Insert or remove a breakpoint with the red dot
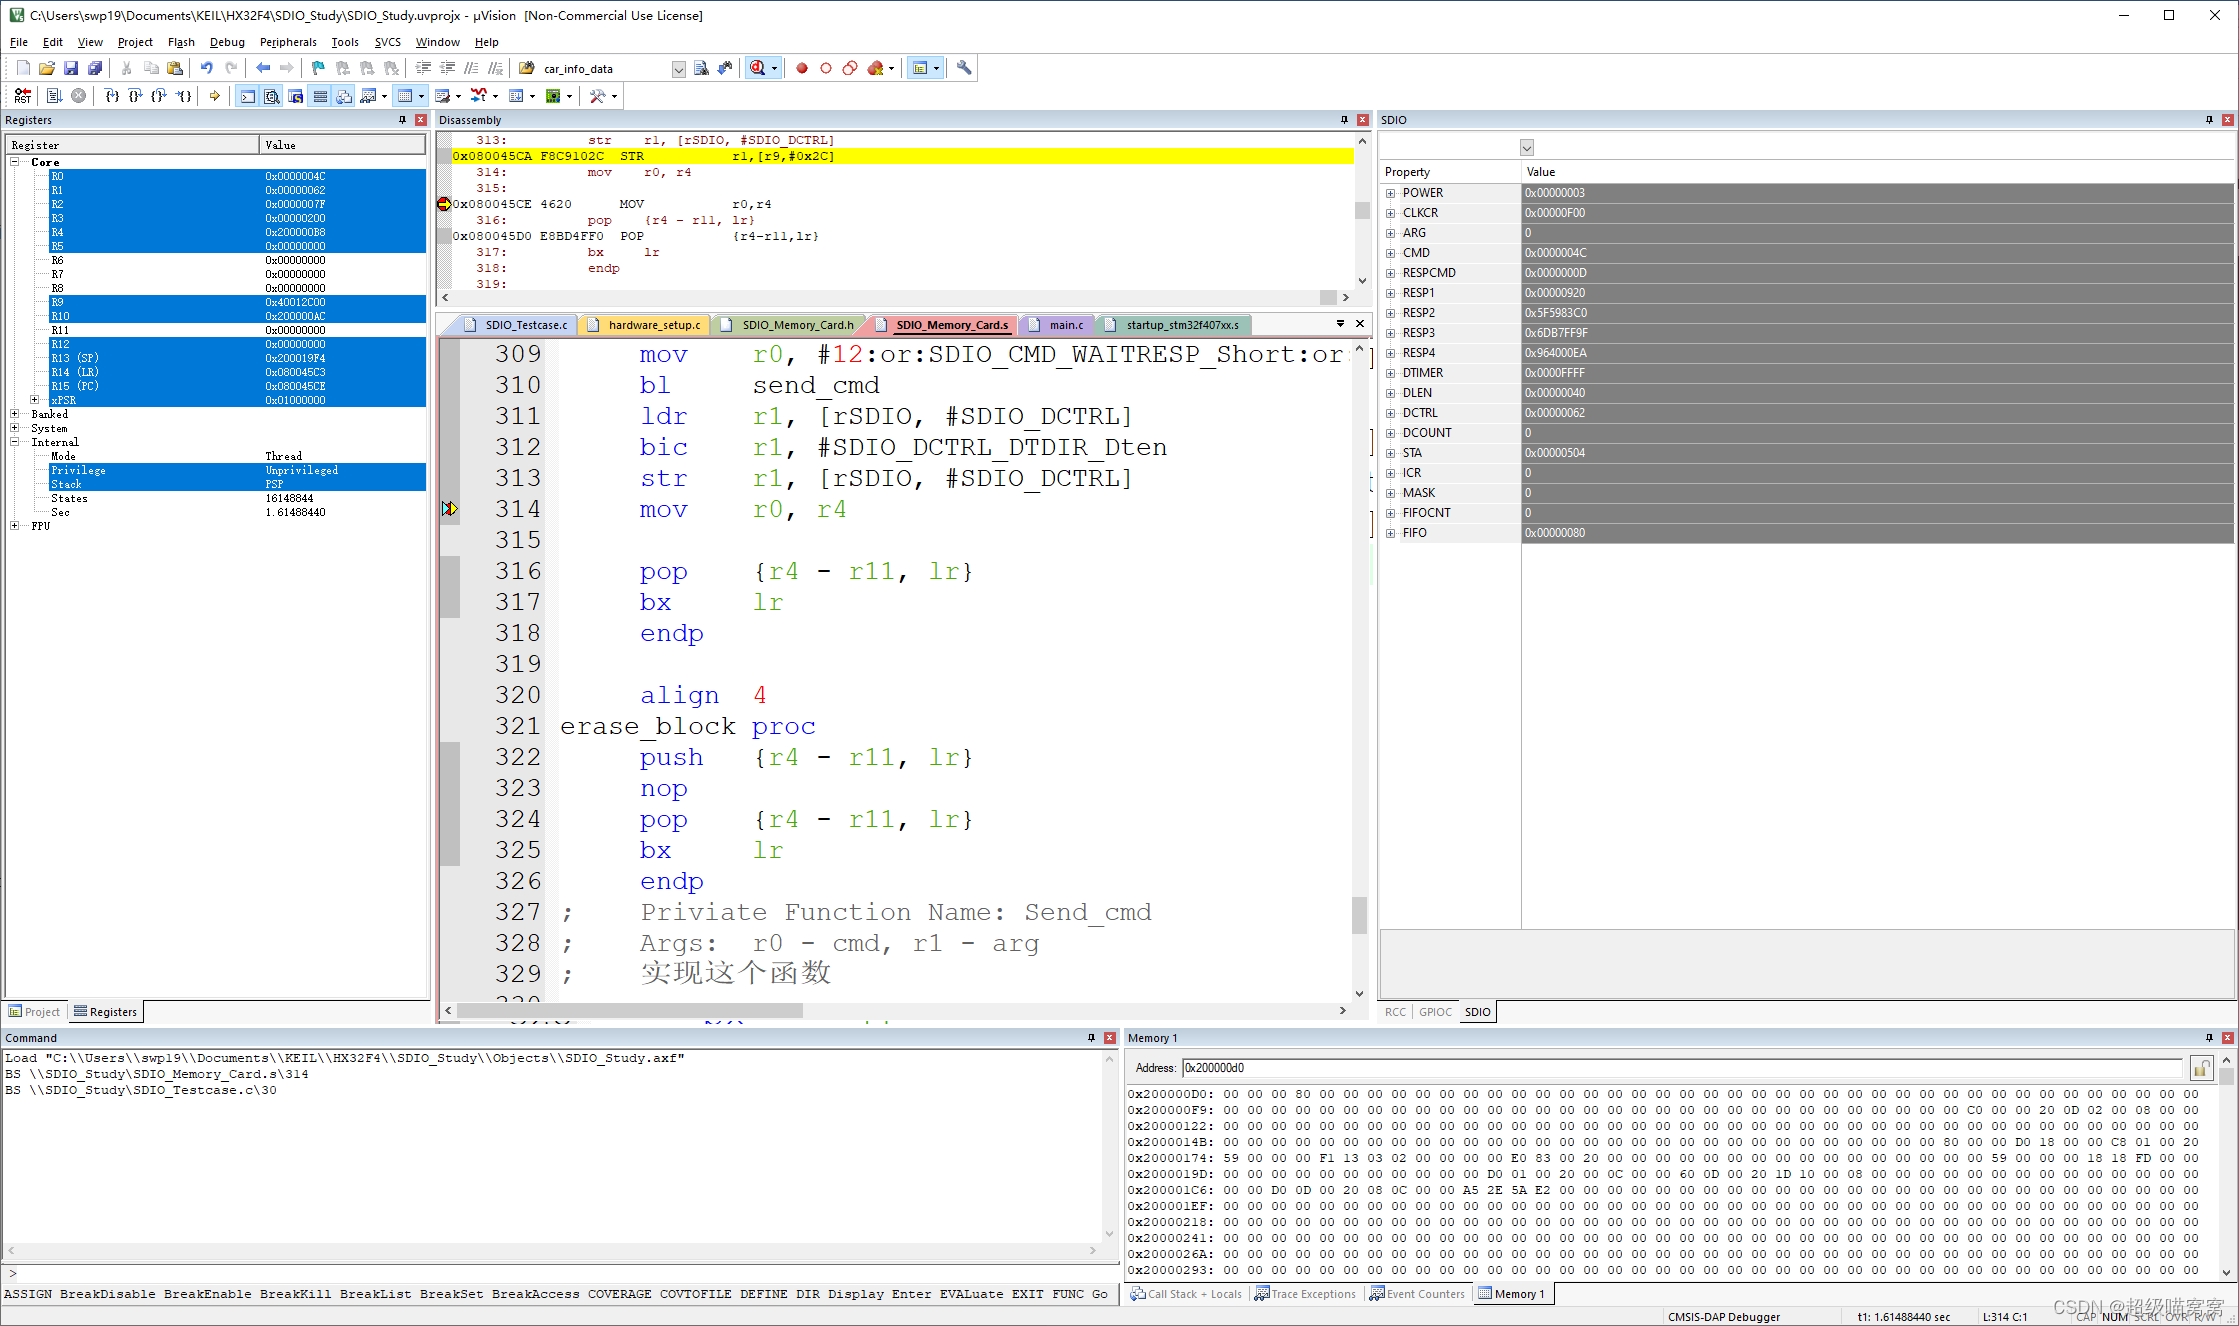 (802, 68)
